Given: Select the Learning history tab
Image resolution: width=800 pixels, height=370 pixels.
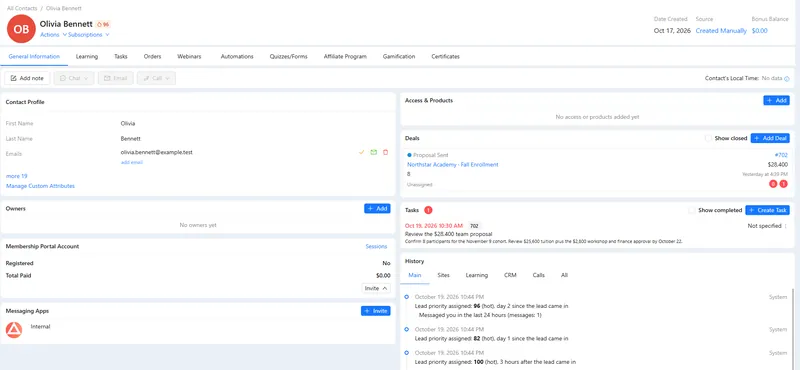Looking at the screenshot, I should (x=477, y=275).
